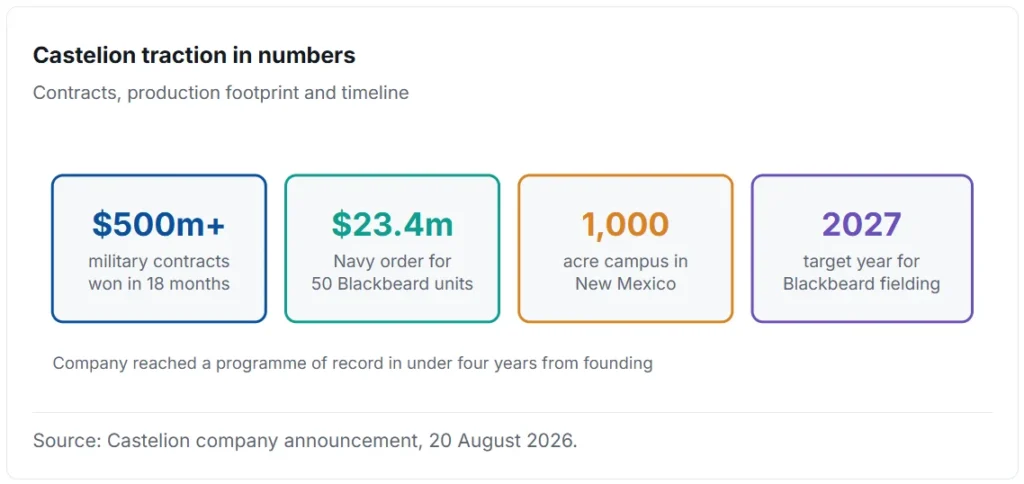Click the horizontal divider above the source

512,412
